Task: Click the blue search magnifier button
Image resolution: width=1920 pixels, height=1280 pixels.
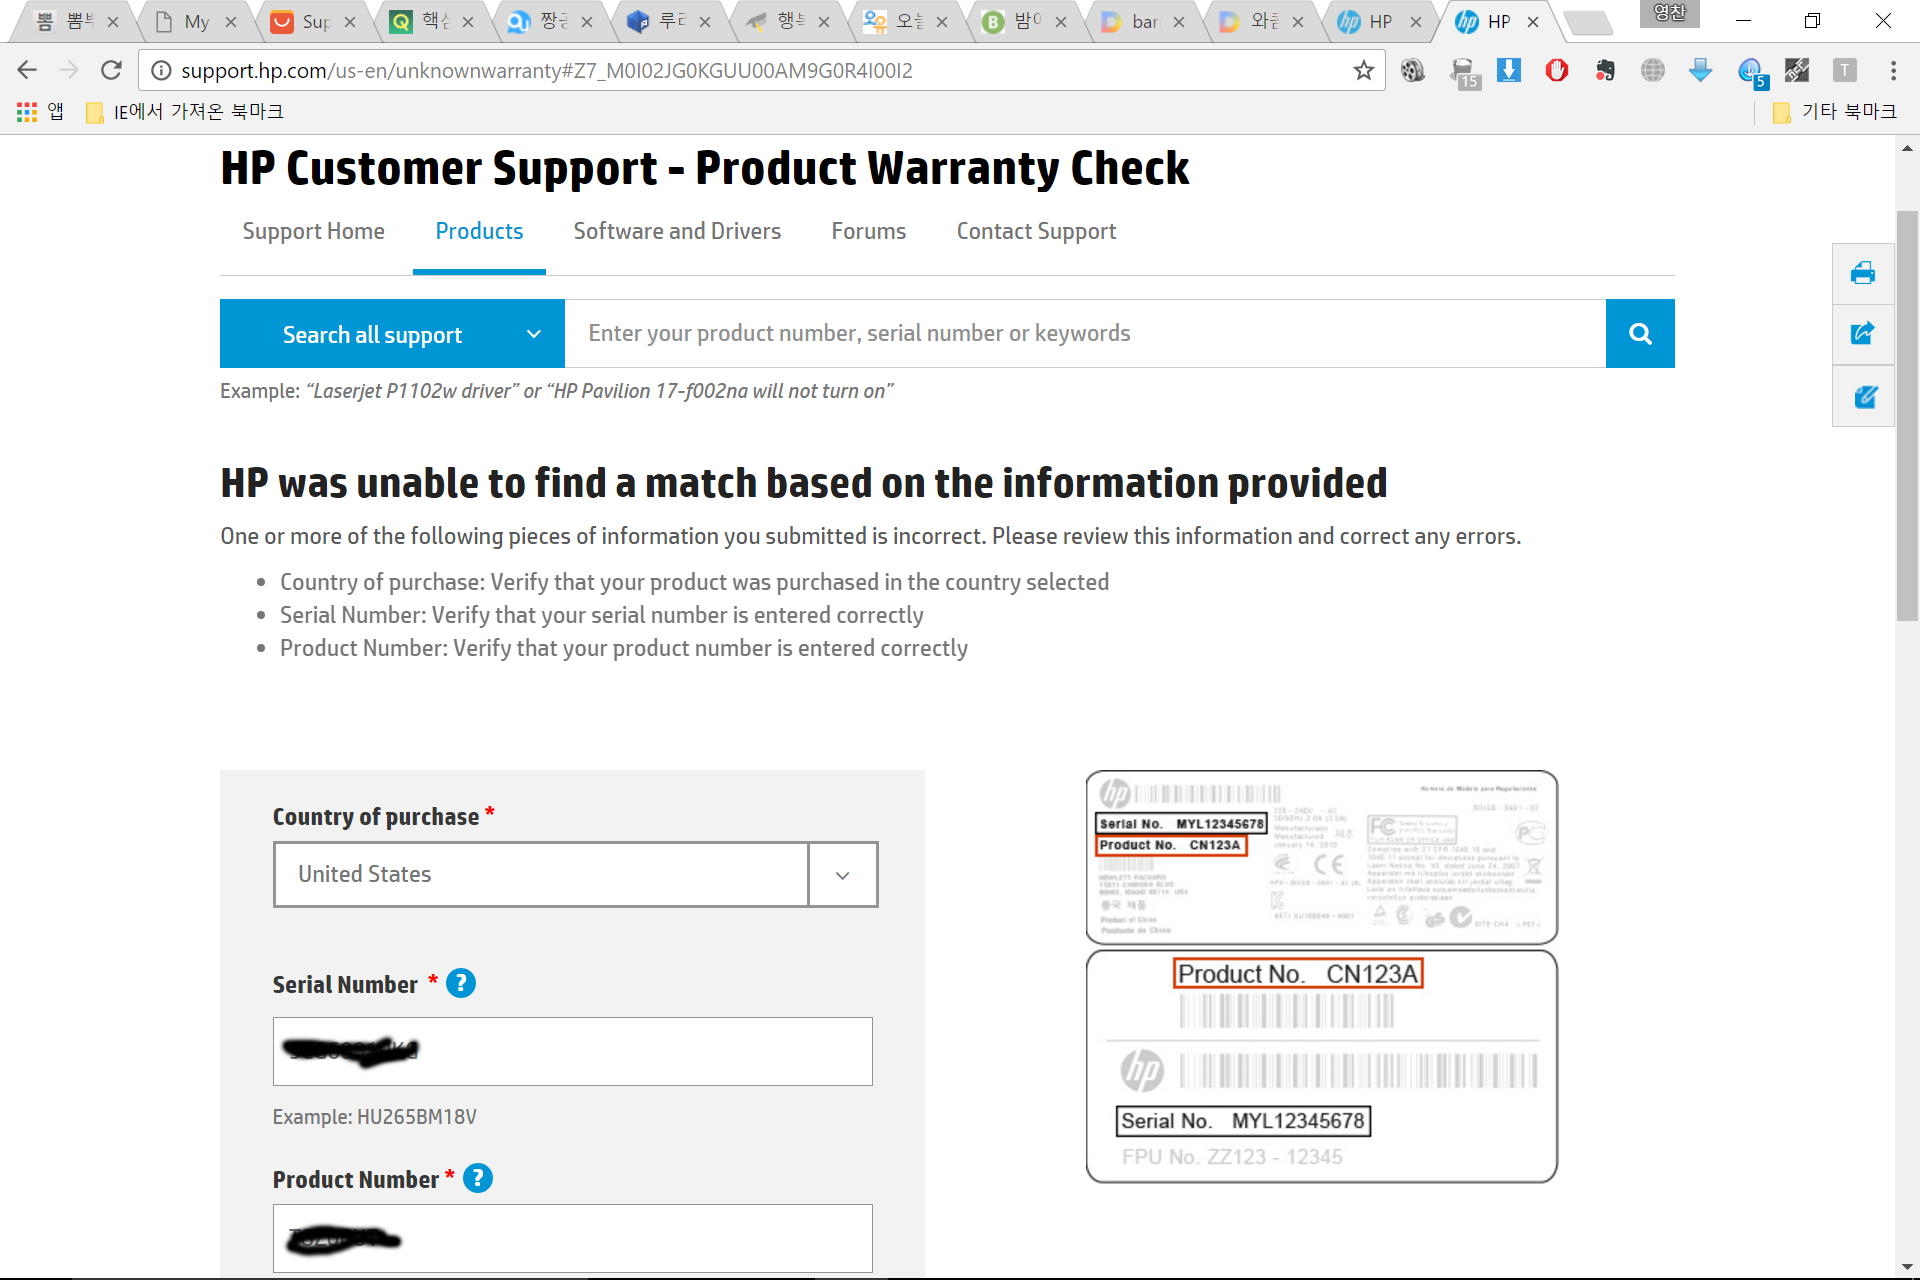Action: [1639, 334]
